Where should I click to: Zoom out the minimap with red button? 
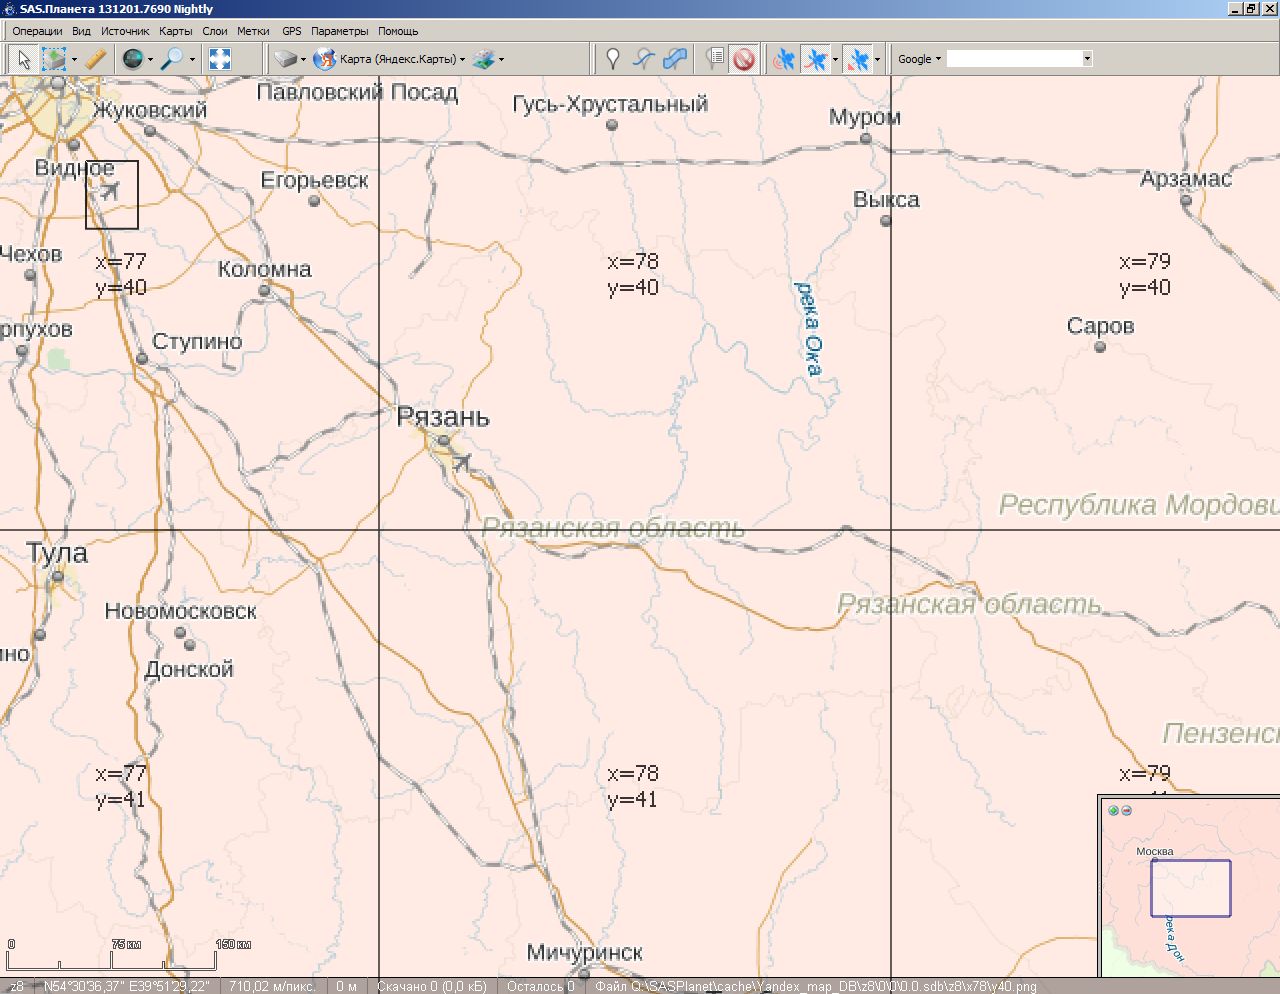pyautogui.click(x=1127, y=810)
